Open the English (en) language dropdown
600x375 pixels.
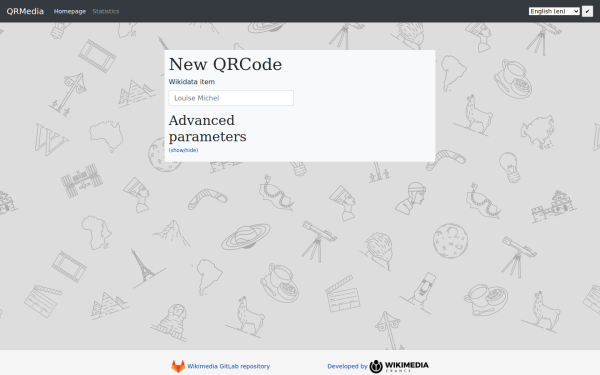pos(554,11)
